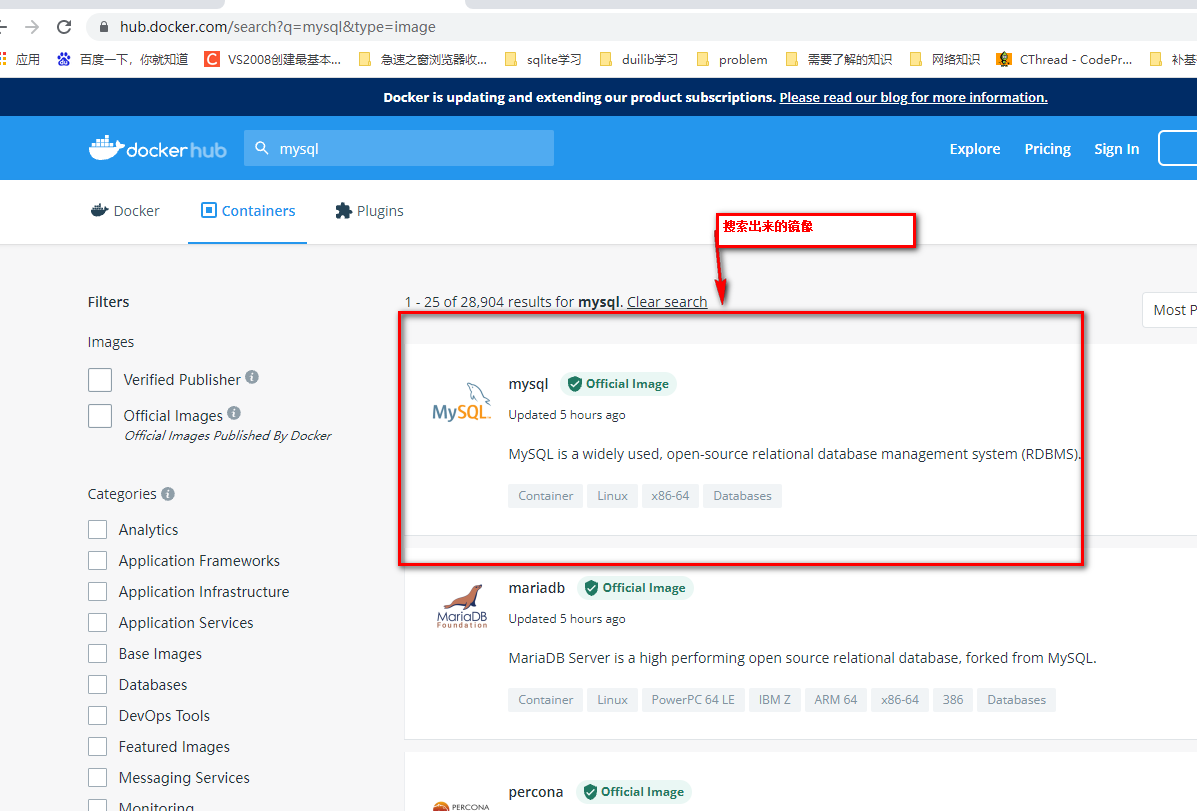
Task: Click the mysql search input field
Action: point(399,148)
